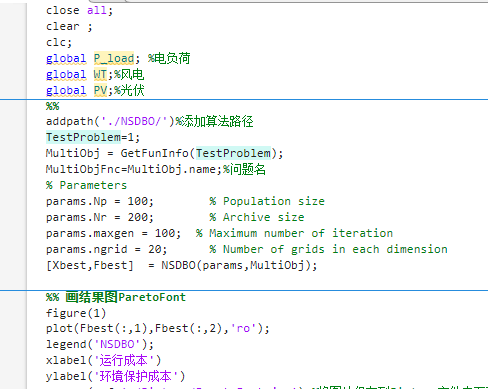The height and width of the screenshot is (389, 488).
Task: Click the addpath NSDBO string
Action: point(134,121)
